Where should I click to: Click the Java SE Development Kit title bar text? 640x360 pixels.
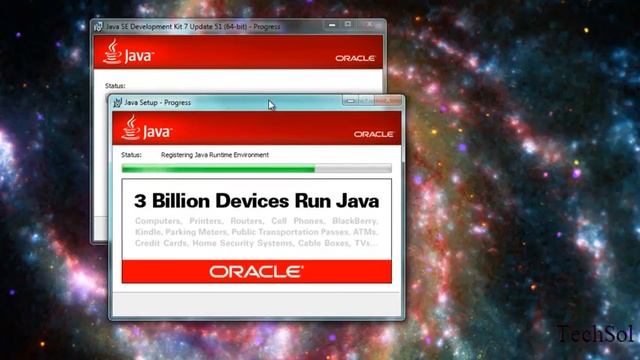click(x=193, y=27)
